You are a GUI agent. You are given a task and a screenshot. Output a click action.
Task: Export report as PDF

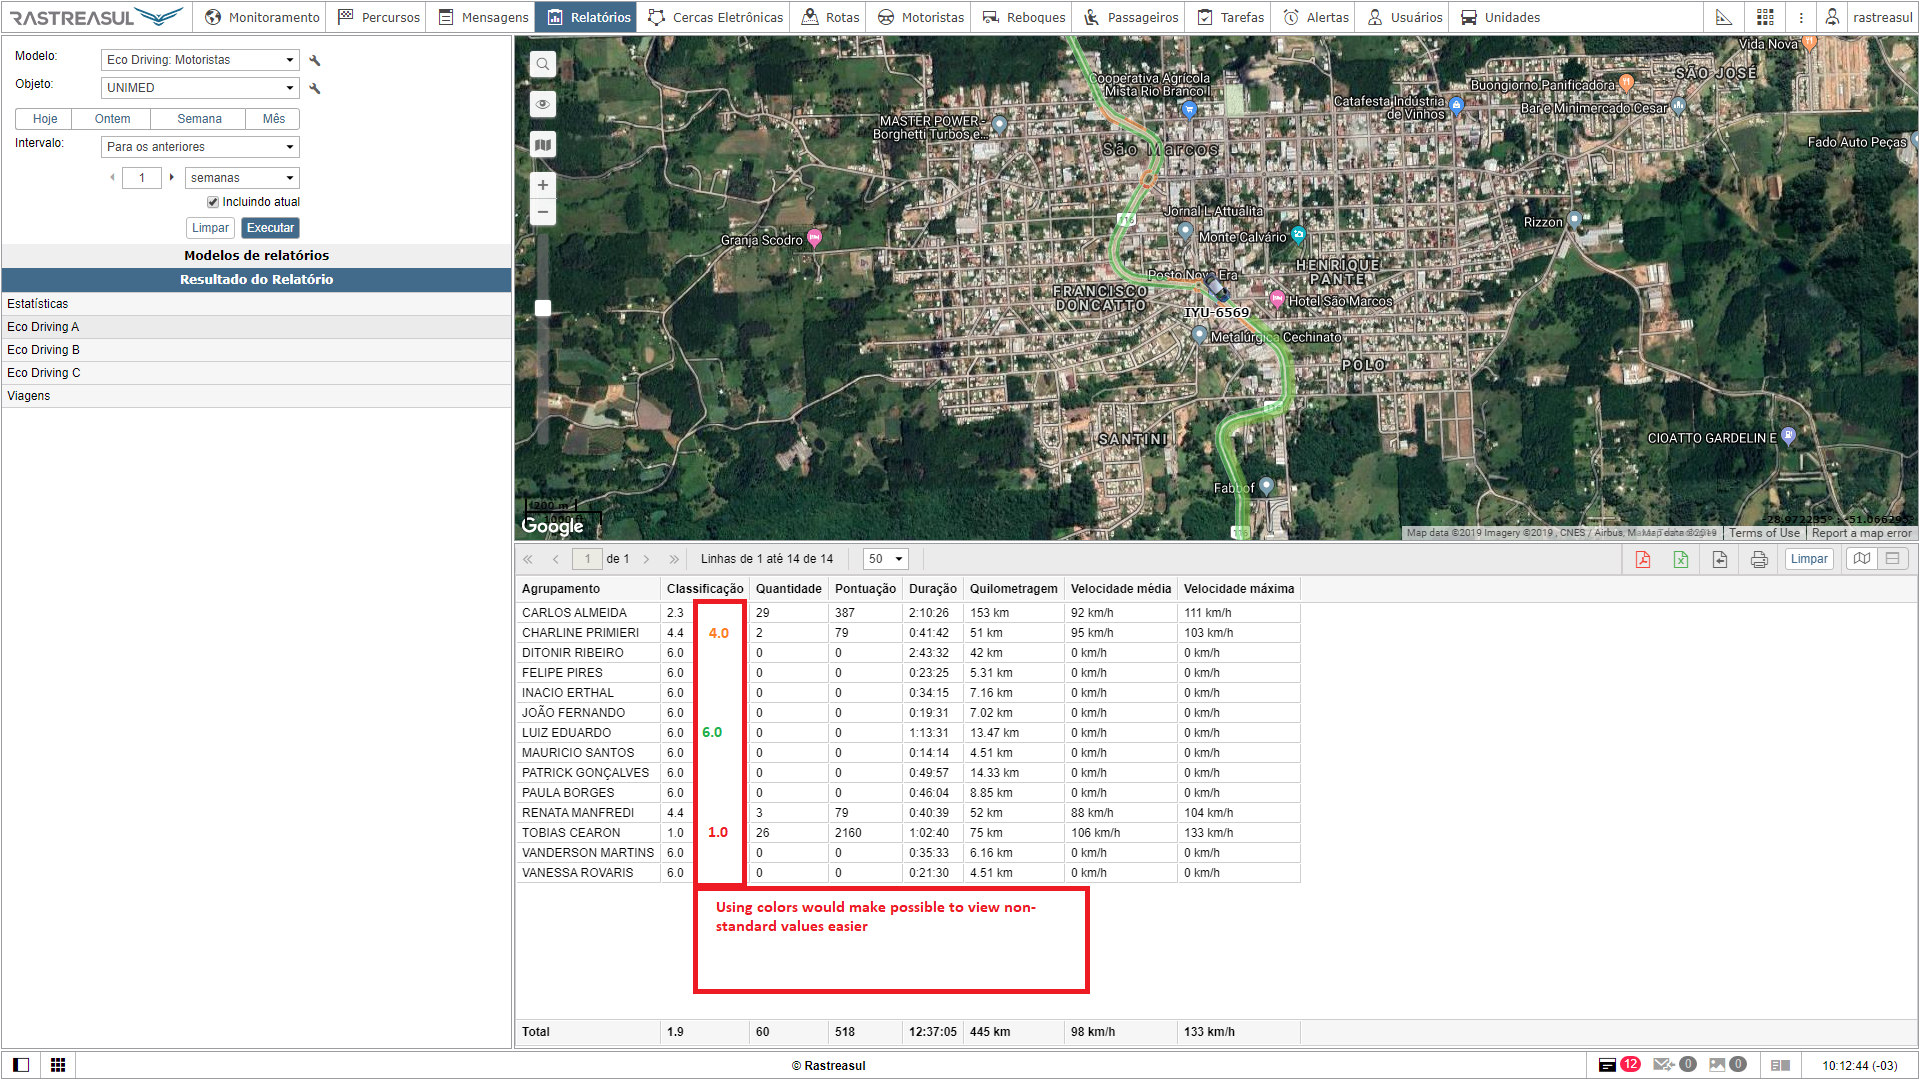pos(1643,559)
